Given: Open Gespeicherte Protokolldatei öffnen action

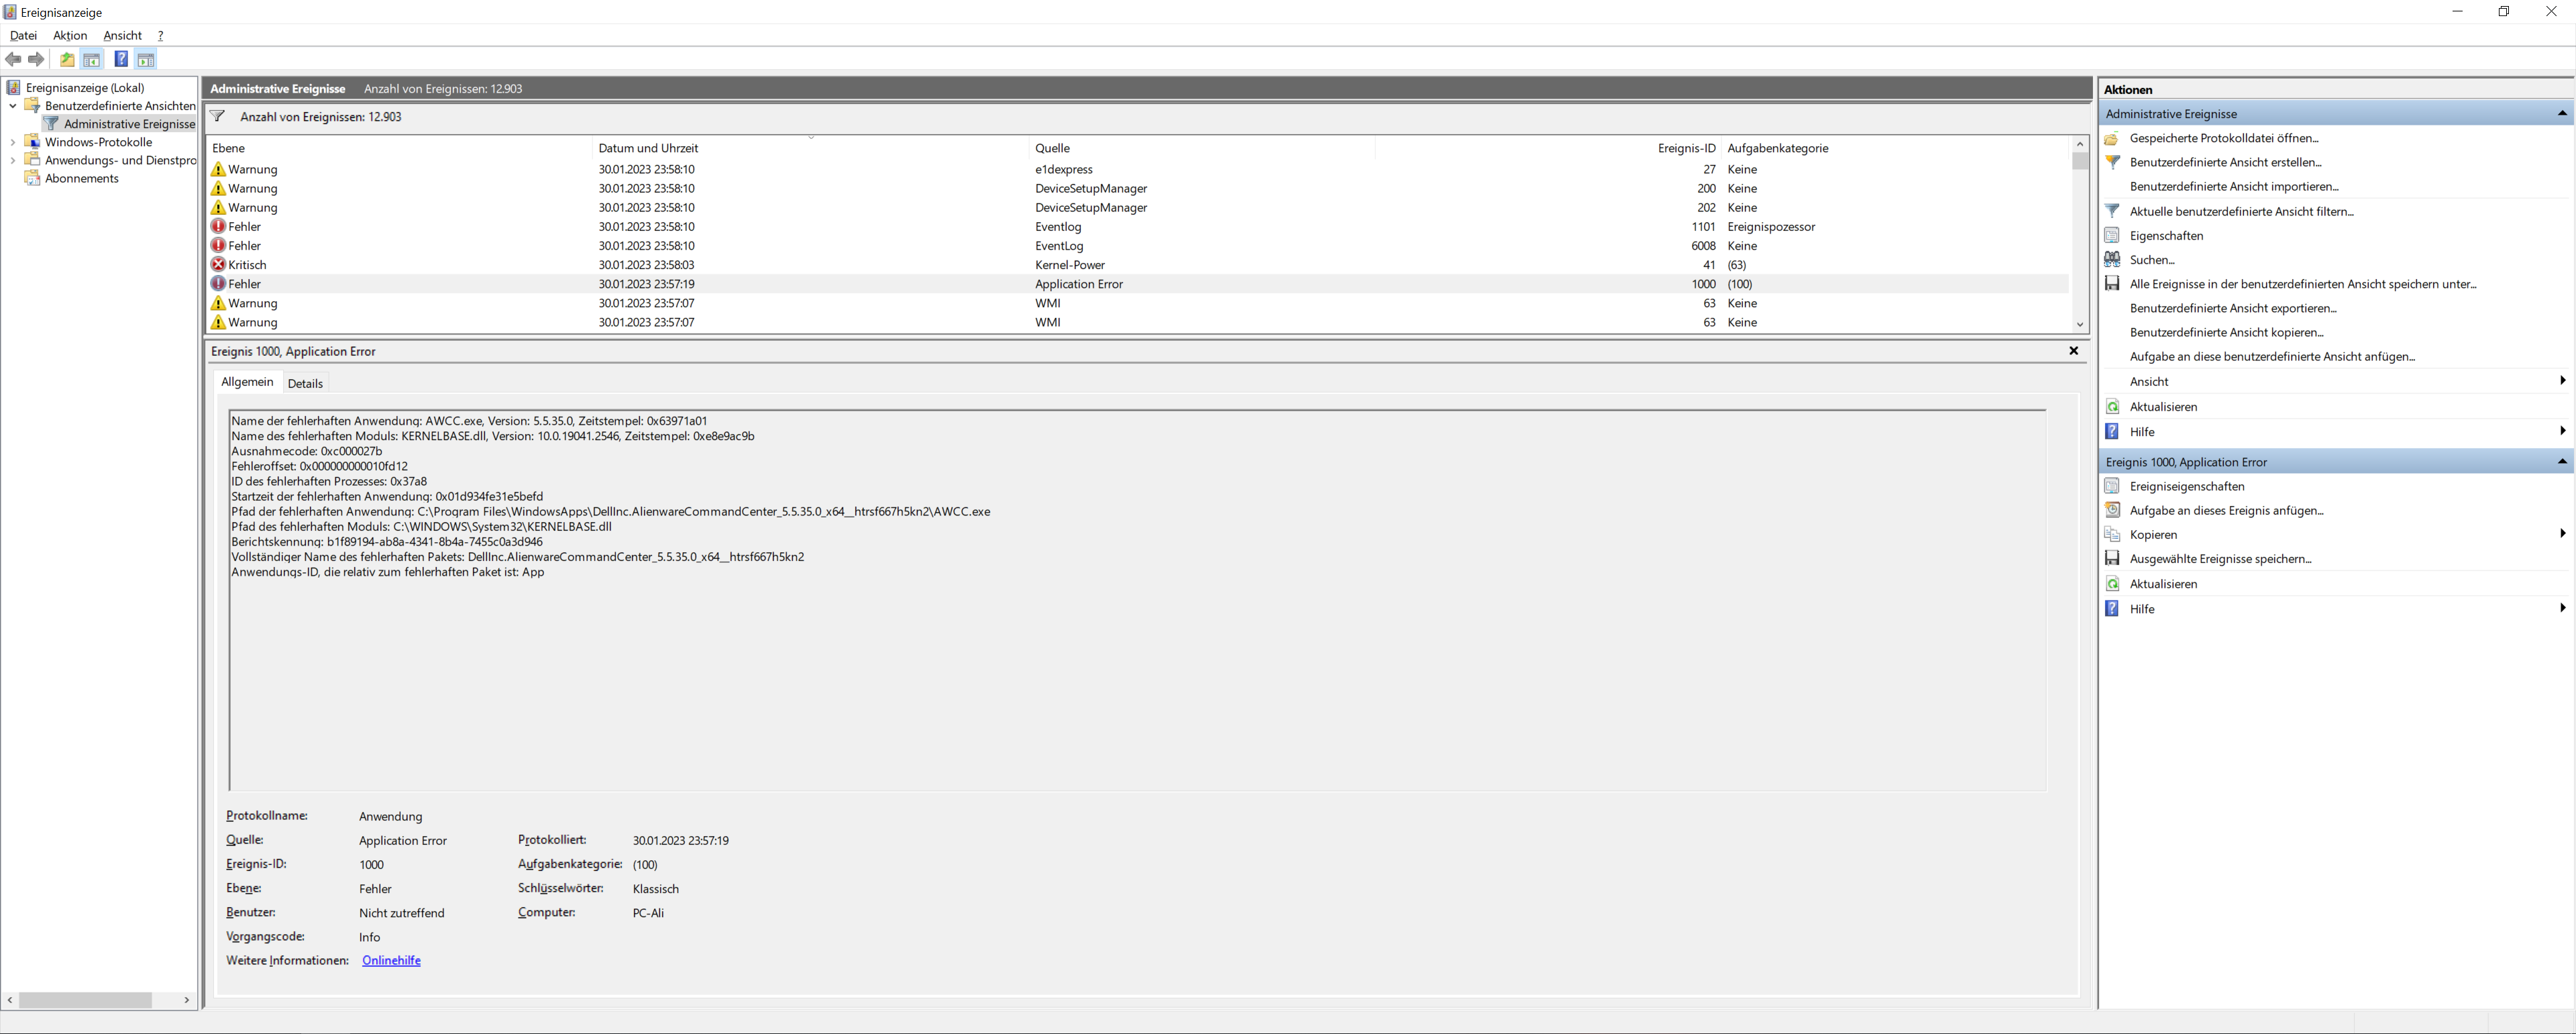Looking at the screenshot, I should 2223,138.
